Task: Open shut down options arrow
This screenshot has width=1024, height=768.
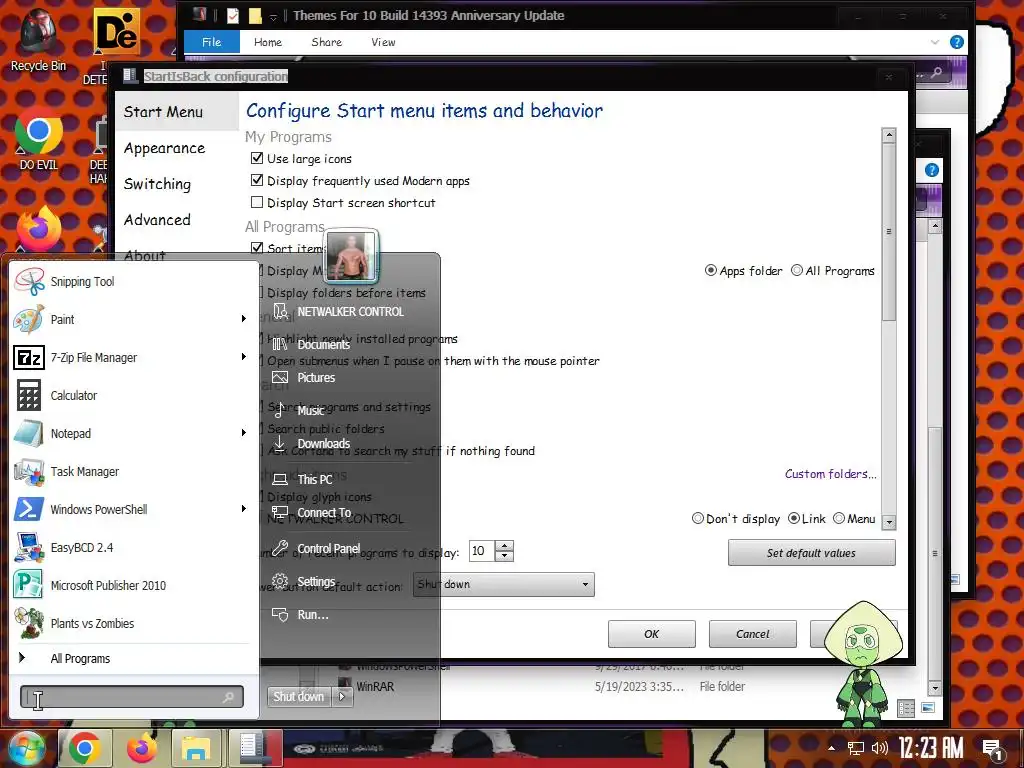Action: 342,697
